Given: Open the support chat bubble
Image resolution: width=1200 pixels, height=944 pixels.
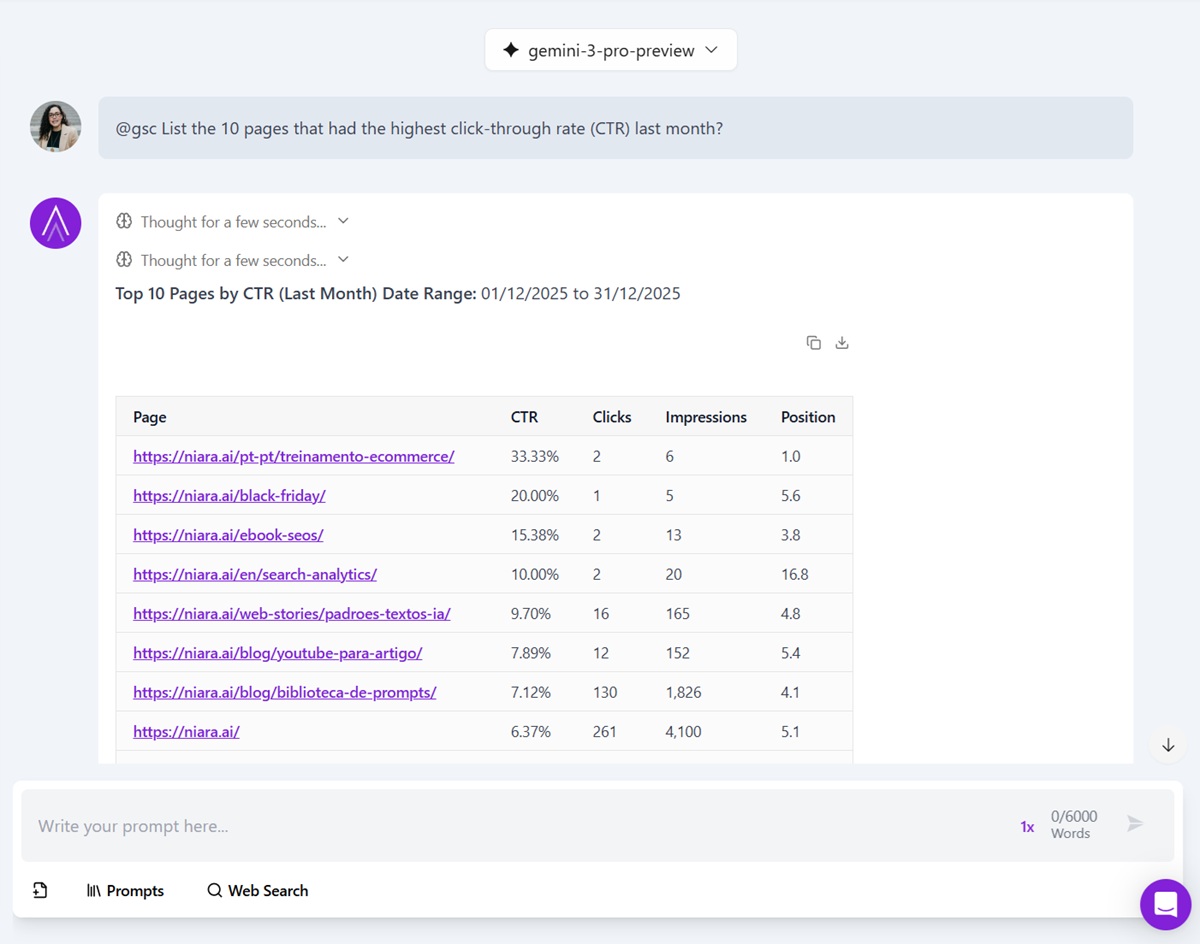Looking at the screenshot, I should pyautogui.click(x=1165, y=905).
